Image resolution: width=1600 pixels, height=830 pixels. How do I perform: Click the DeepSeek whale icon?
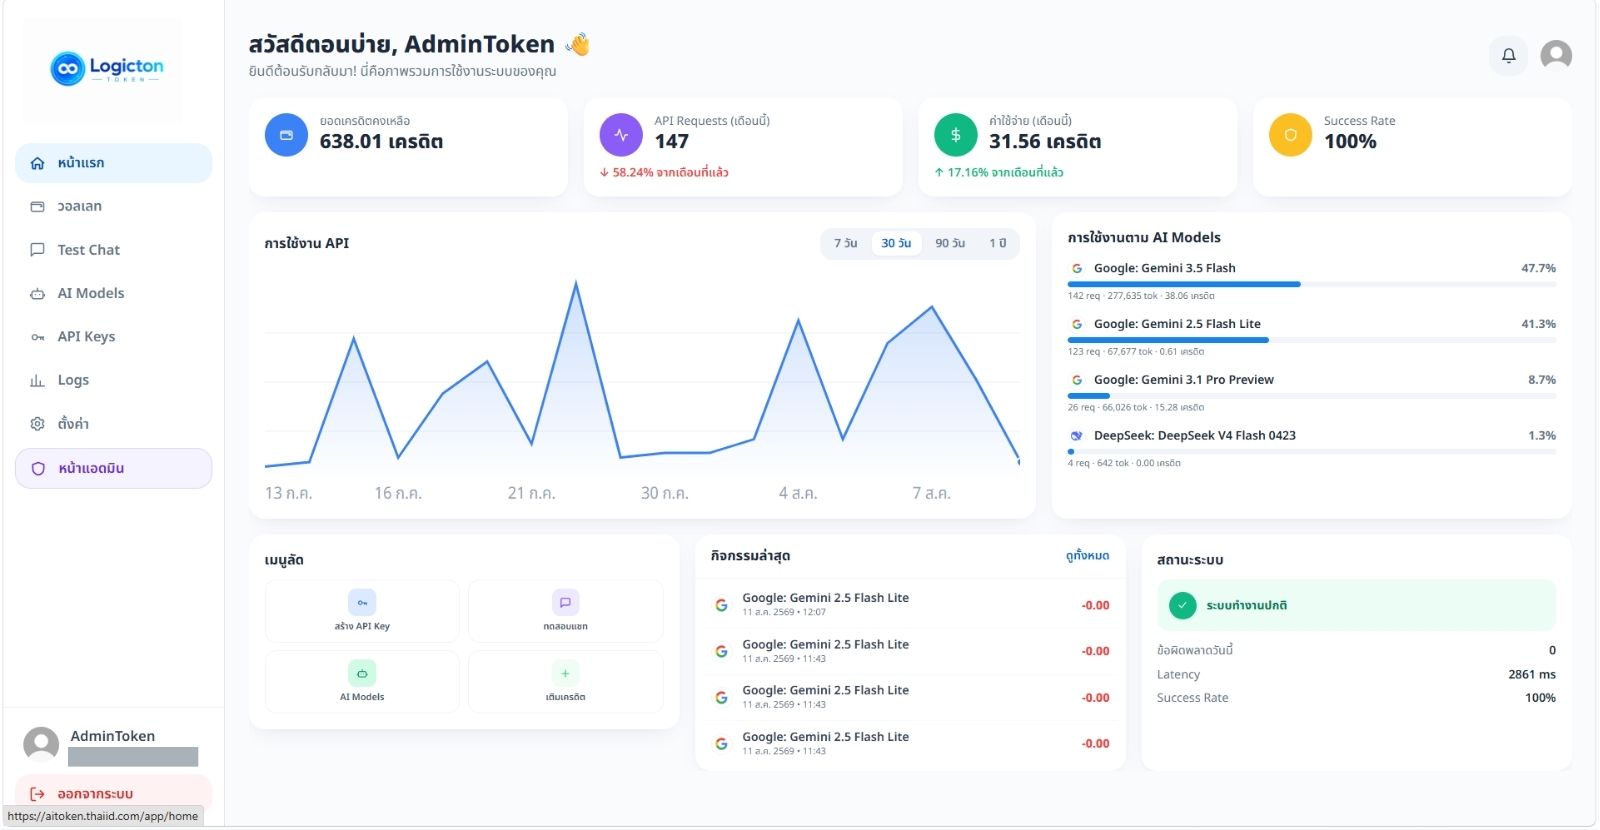pyautogui.click(x=1077, y=436)
